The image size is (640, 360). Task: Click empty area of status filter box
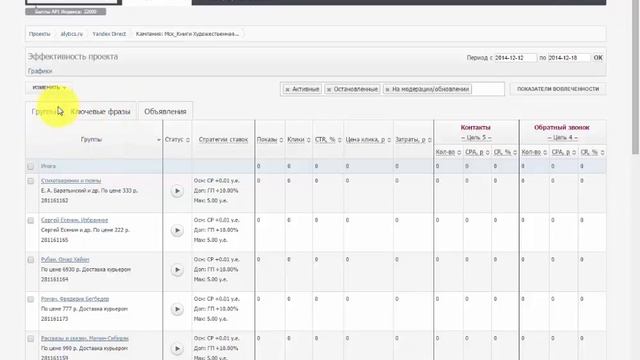488,89
